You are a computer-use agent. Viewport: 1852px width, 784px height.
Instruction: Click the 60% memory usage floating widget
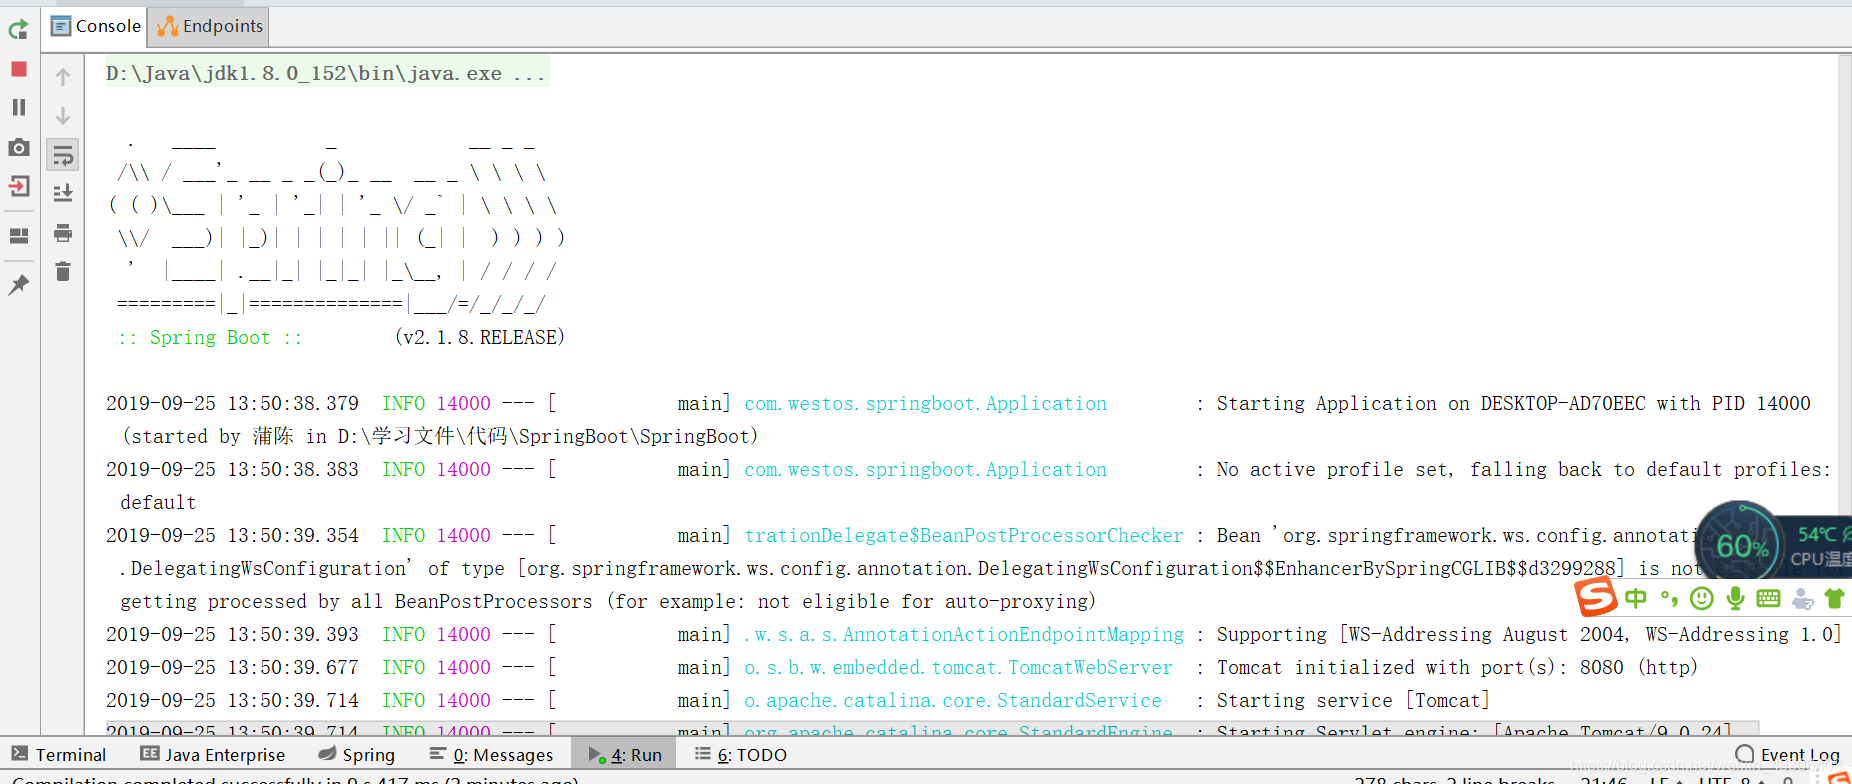[x=1739, y=545]
